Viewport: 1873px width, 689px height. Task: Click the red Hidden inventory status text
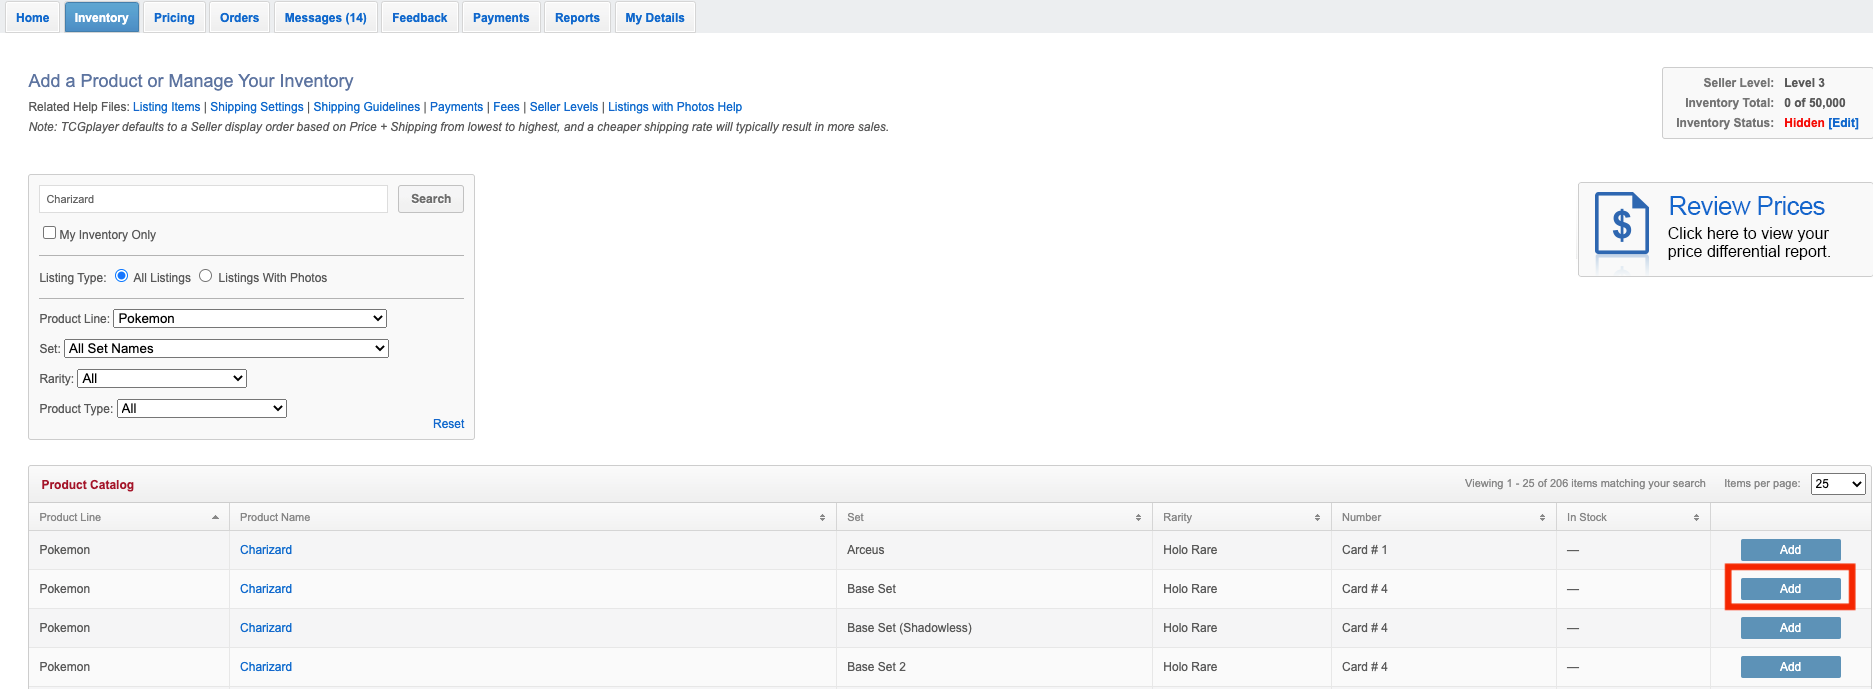pyautogui.click(x=1804, y=123)
